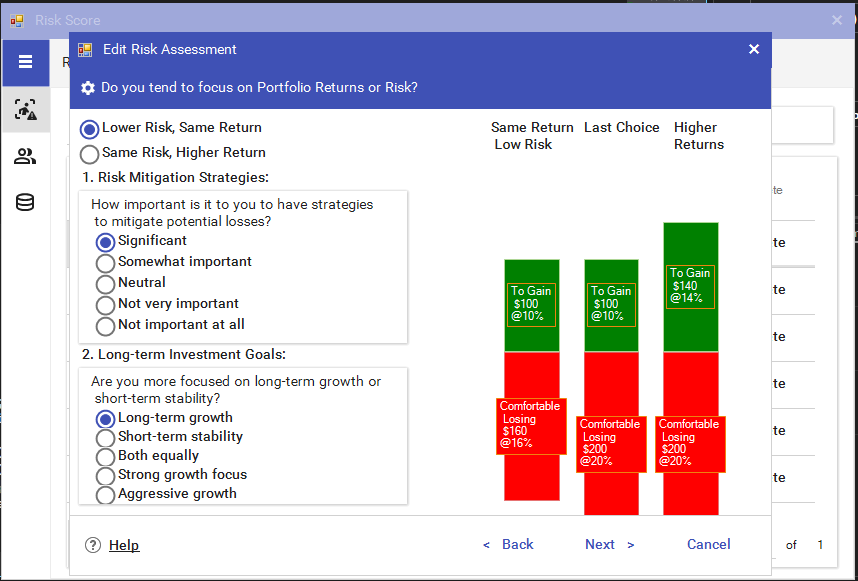Click the Risk Score window app icon
Viewport: 858px width, 581px height.
pos(17,21)
